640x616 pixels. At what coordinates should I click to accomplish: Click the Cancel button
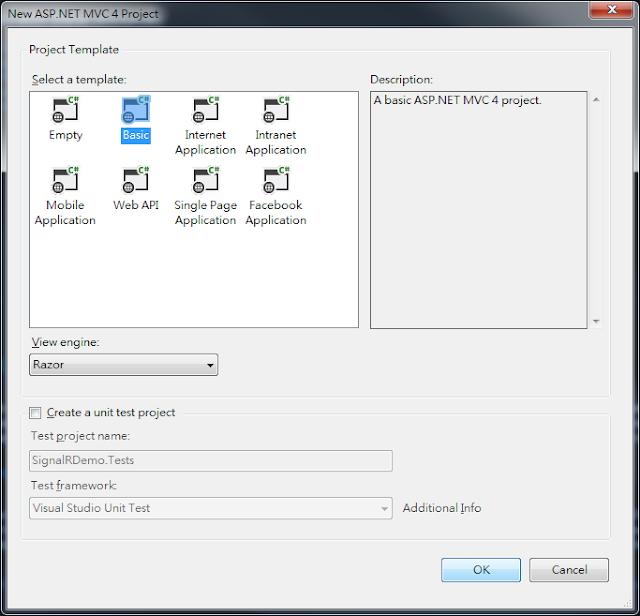coord(569,570)
